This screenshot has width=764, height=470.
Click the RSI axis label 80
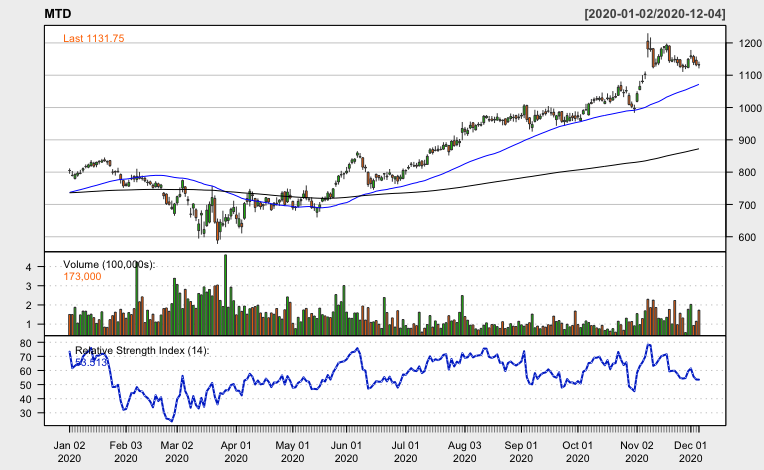point(26,343)
